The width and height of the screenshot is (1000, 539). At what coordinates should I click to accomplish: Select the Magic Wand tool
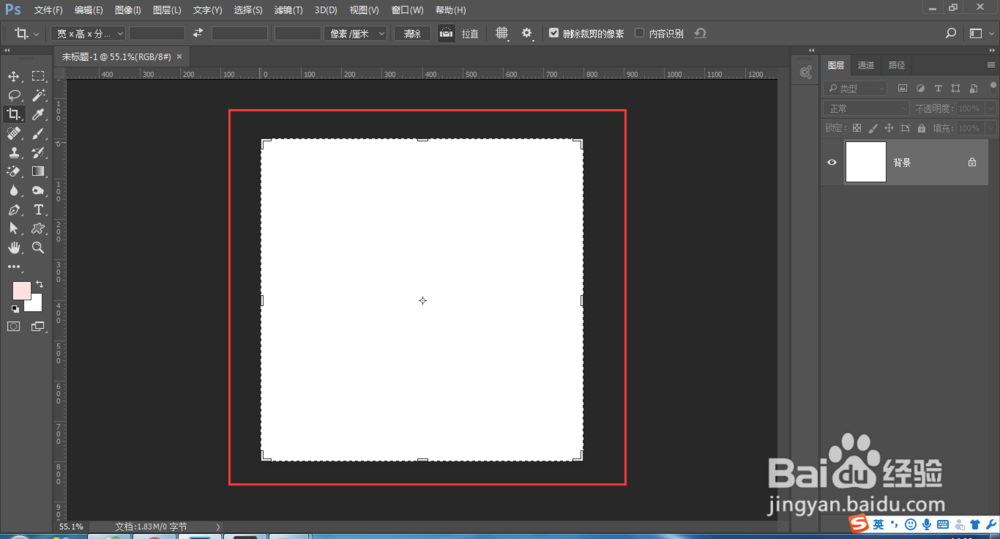[x=38, y=96]
